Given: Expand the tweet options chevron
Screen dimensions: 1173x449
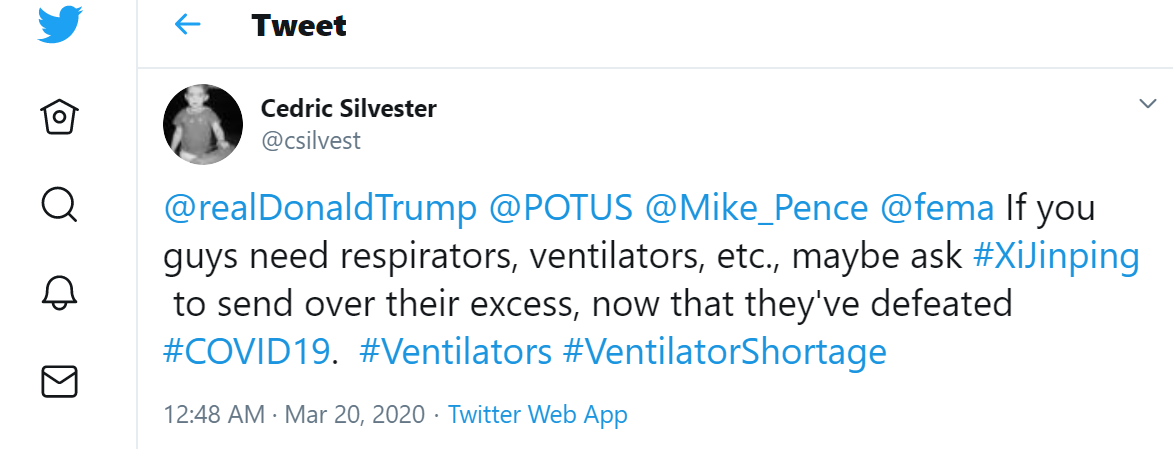Looking at the screenshot, I should (1149, 104).
